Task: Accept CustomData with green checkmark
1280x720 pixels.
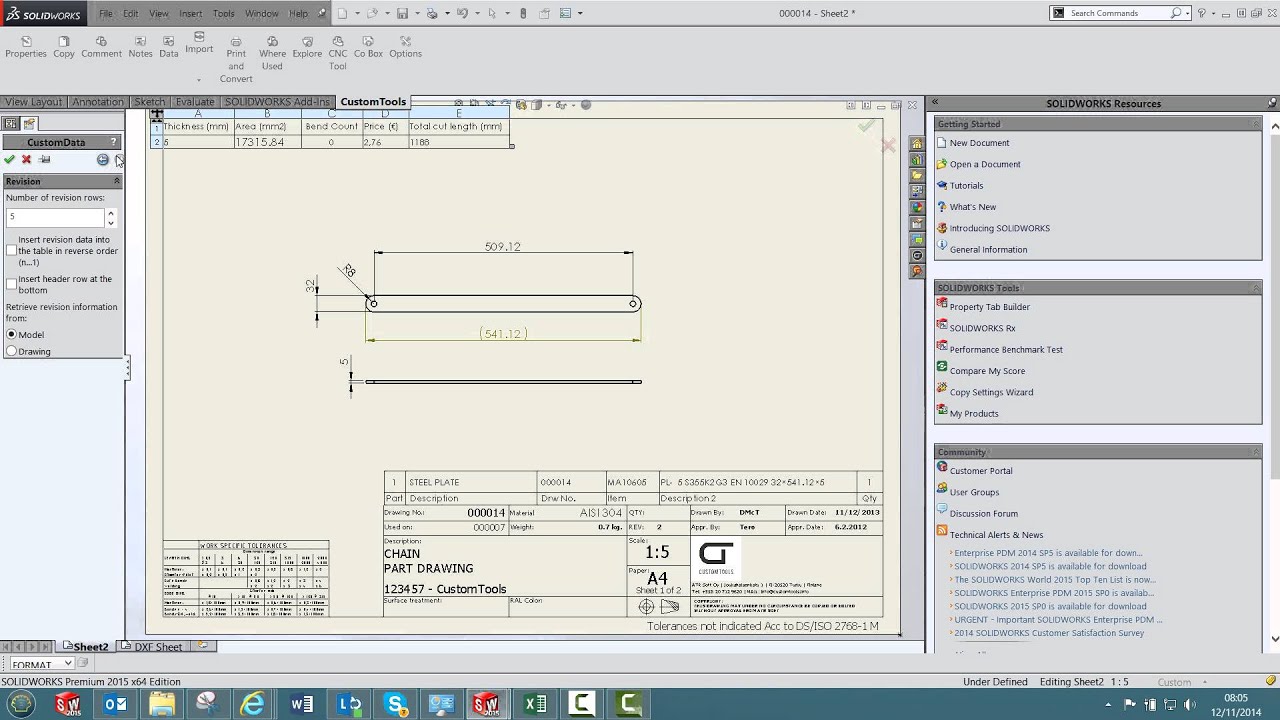Action: [9, 160]
